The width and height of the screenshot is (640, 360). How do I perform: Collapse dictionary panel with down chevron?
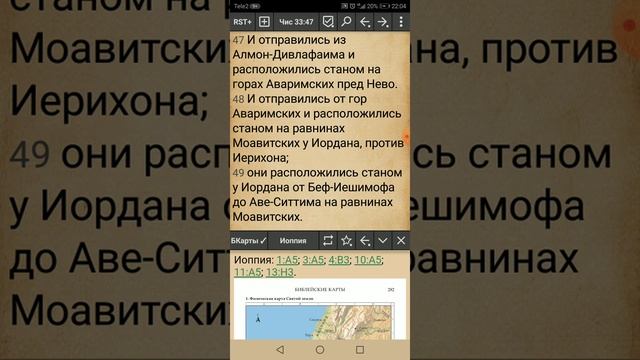[x=383, y=240]
